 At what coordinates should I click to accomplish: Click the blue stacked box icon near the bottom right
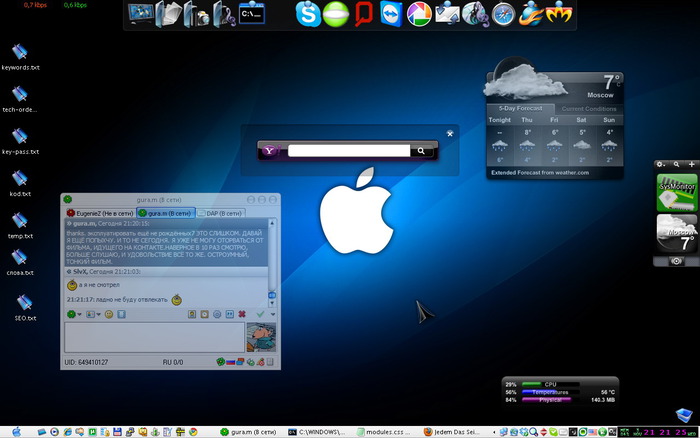tap(683, 415)
